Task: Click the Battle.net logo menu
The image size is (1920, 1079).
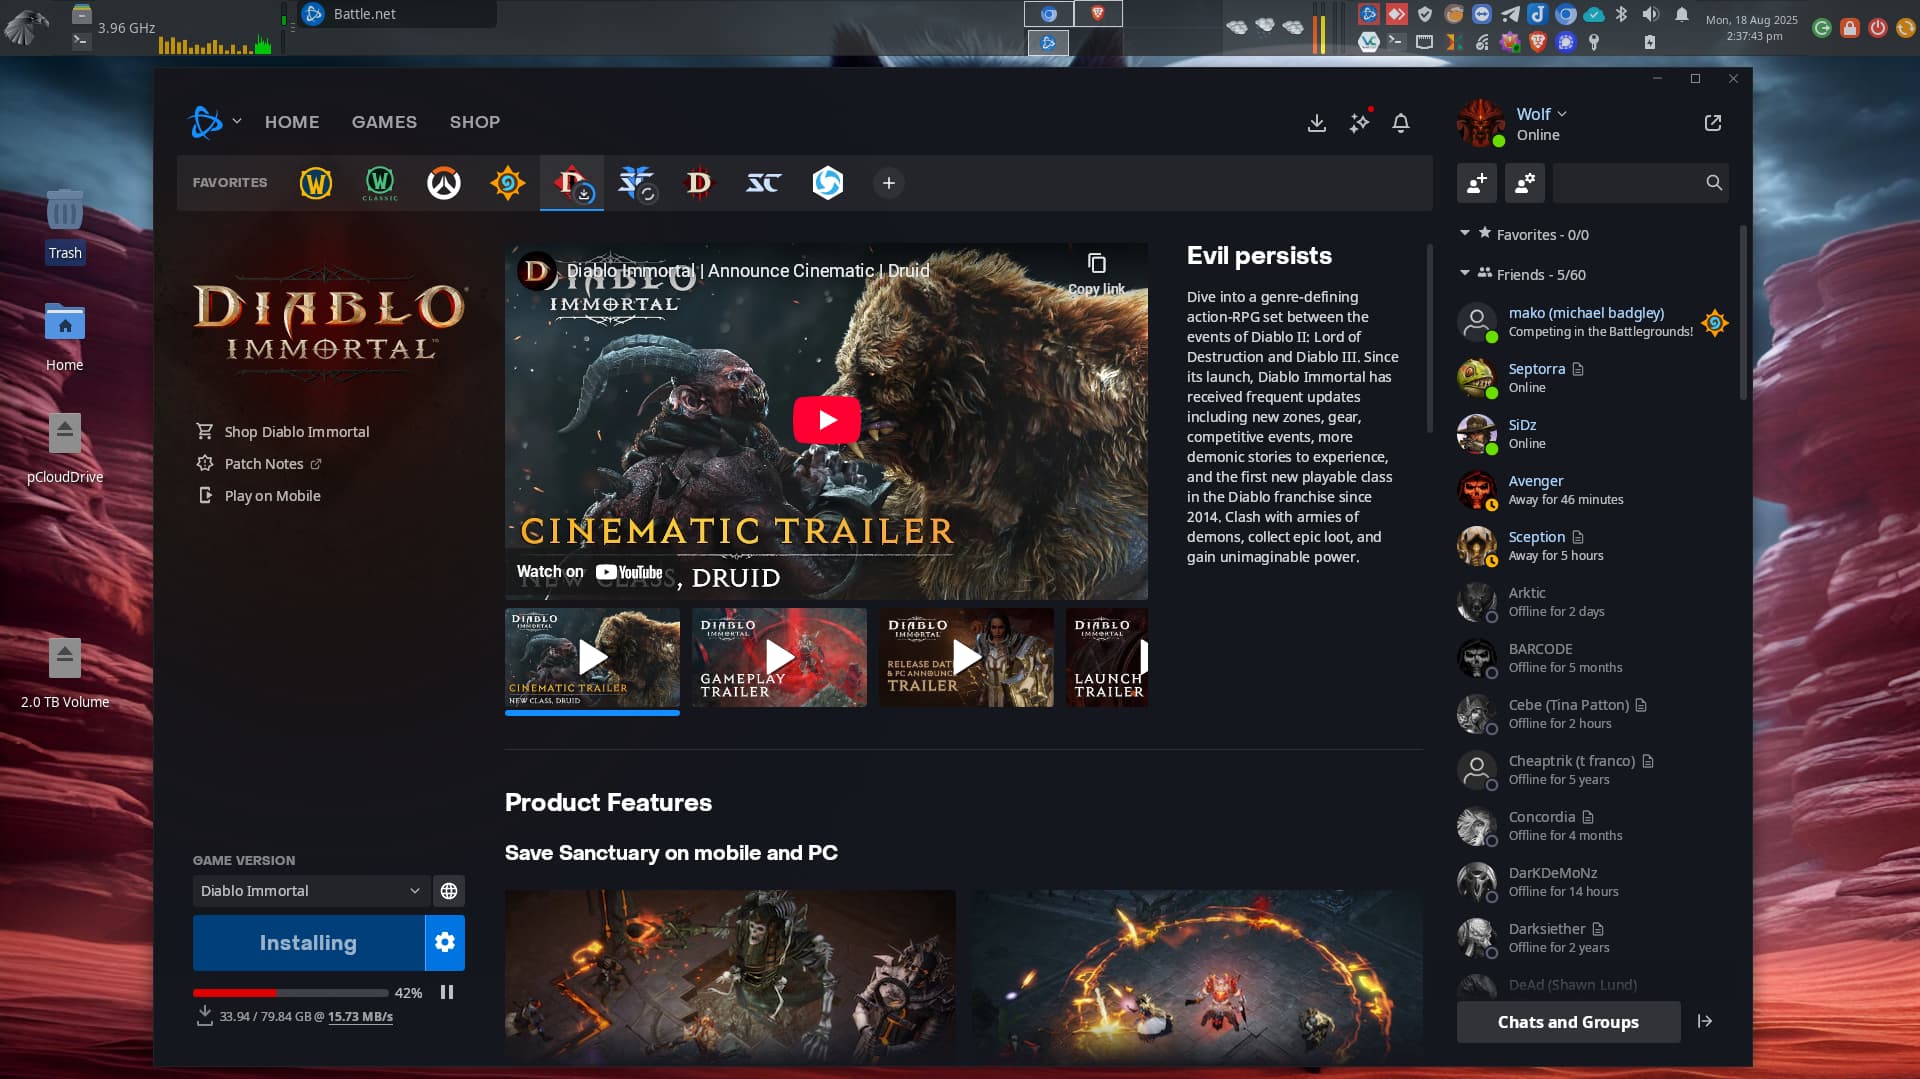Action: (206, 122)
